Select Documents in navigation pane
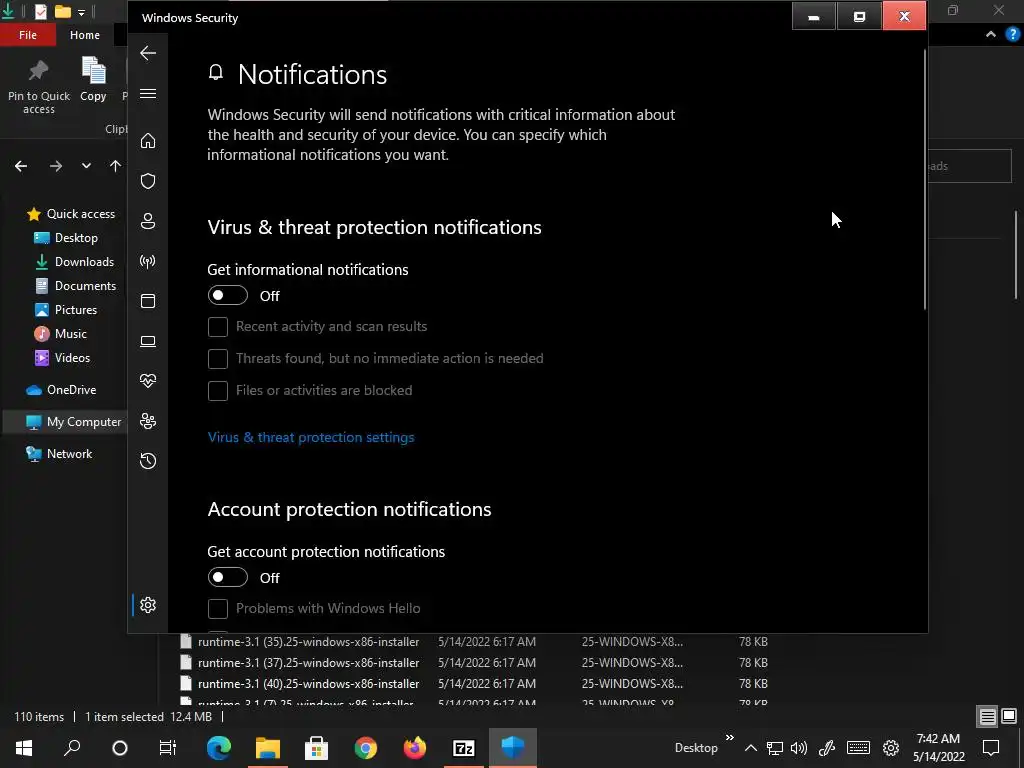Viewport: 1024px width, 768px height. tap(75, 286)
